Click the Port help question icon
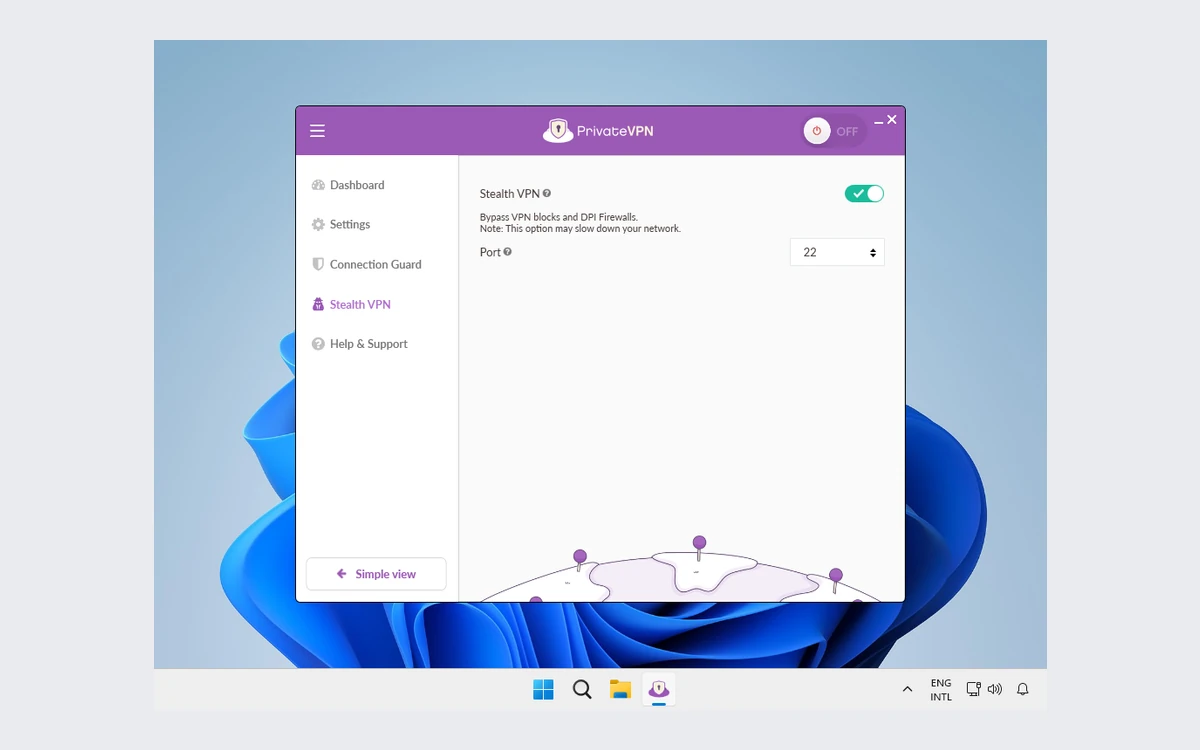 [x=508, y=252]
